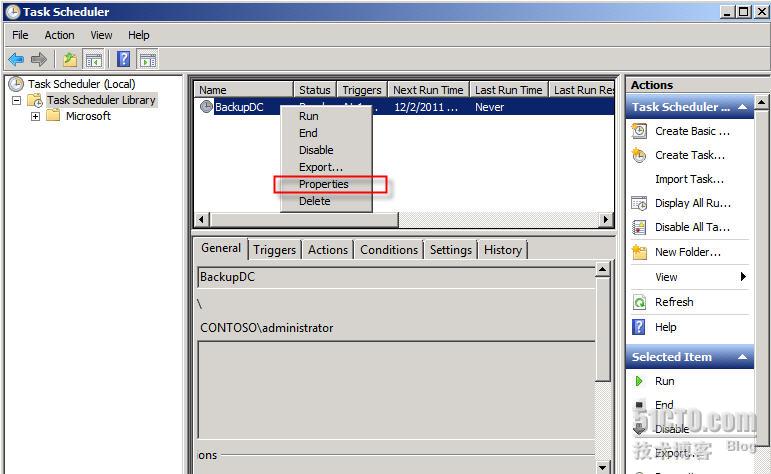Click Disable All Tasks History link
The image size is (771, 474).
[x=692, y=227]
